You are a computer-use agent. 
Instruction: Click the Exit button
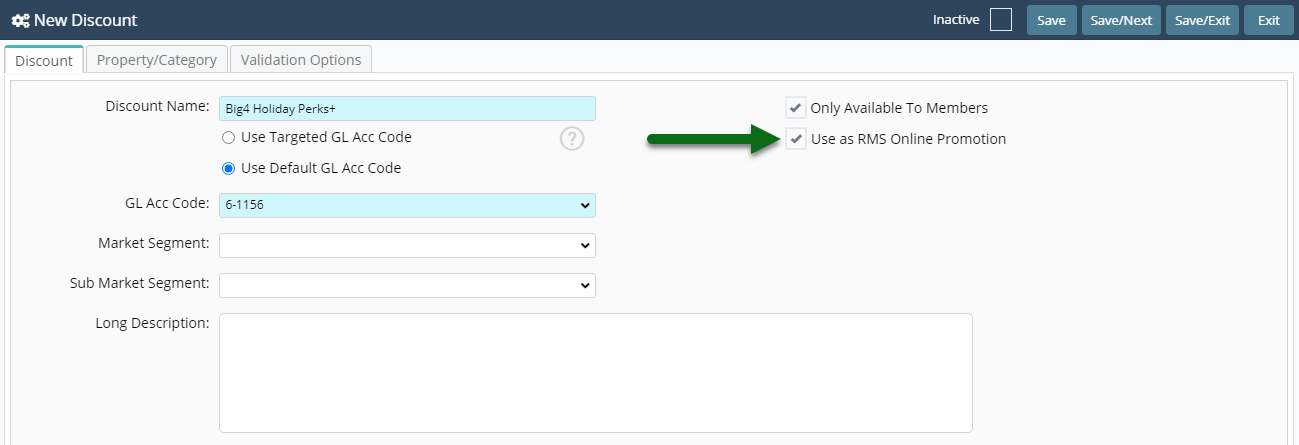(1269, 20)
